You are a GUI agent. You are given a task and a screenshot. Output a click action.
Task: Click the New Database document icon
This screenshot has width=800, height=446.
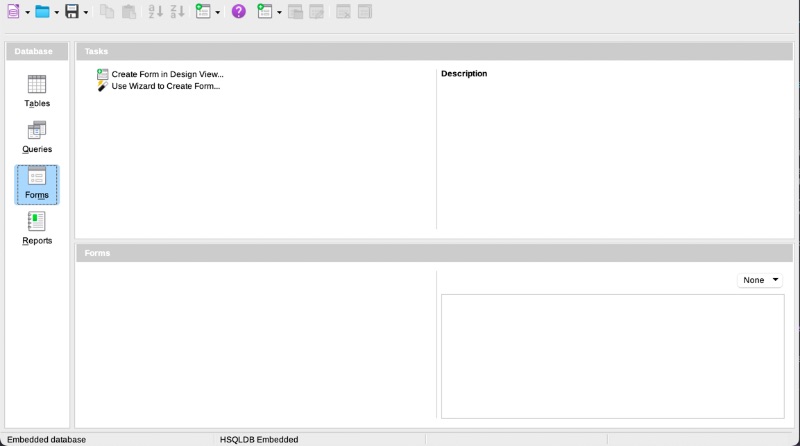click(14, 11)
